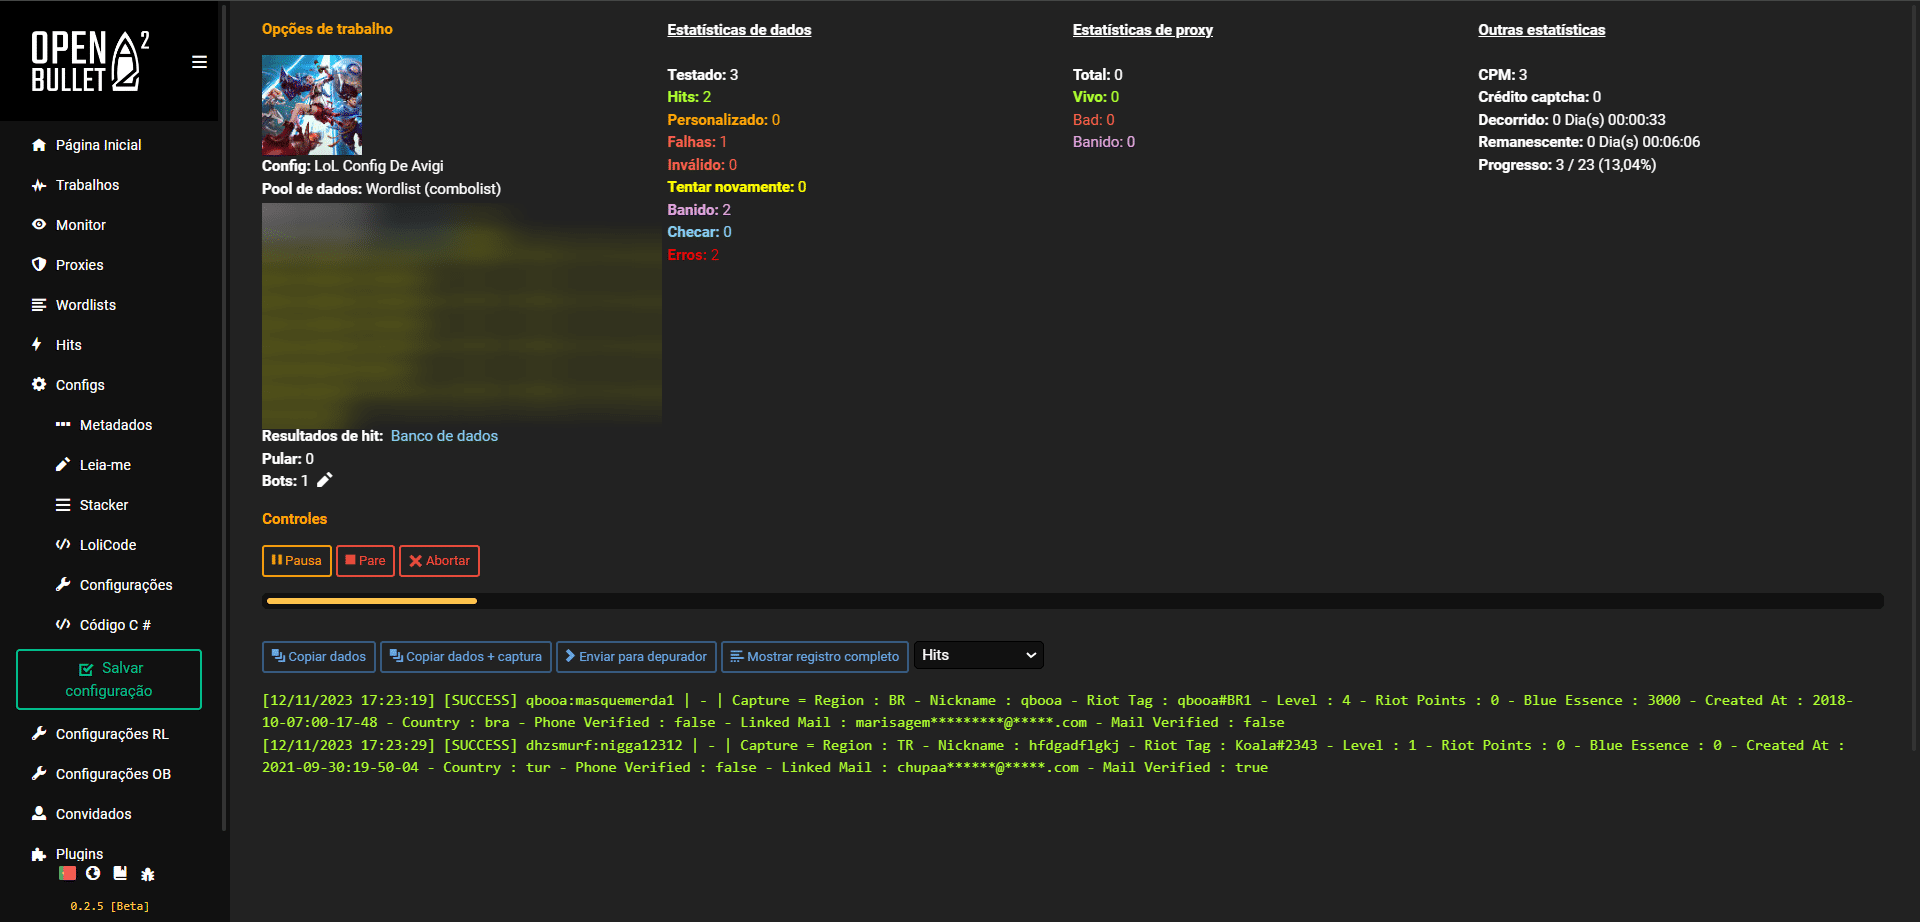Open Configurações RL settings
This screenshot has height=922, width=1920.
tap(112, 734)
